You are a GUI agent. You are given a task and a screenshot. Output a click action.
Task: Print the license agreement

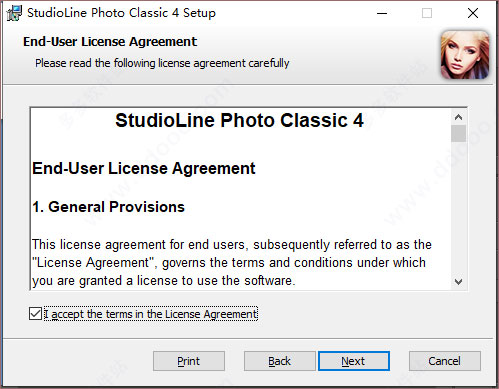pyautogui.click(x=189, y=361)
